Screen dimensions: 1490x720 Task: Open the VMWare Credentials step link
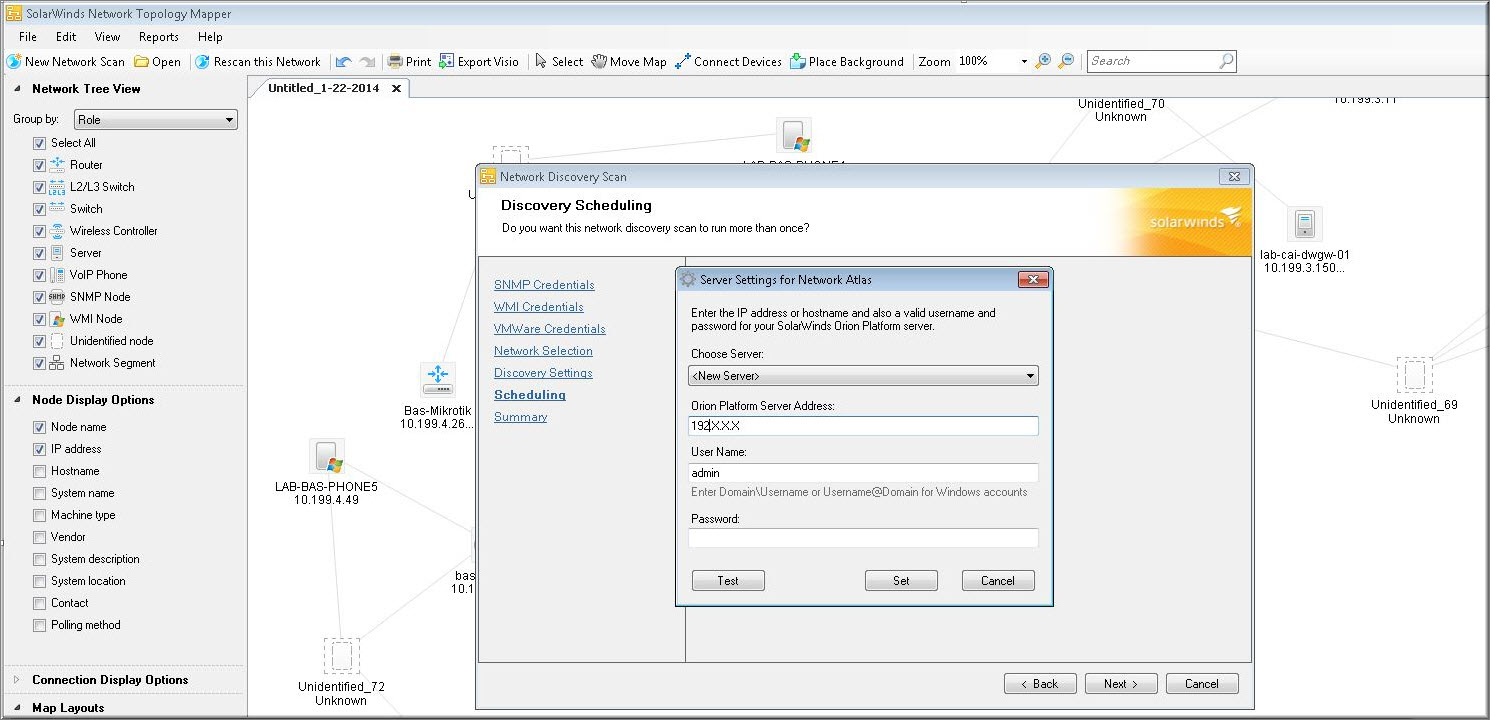tap(550, 329)
